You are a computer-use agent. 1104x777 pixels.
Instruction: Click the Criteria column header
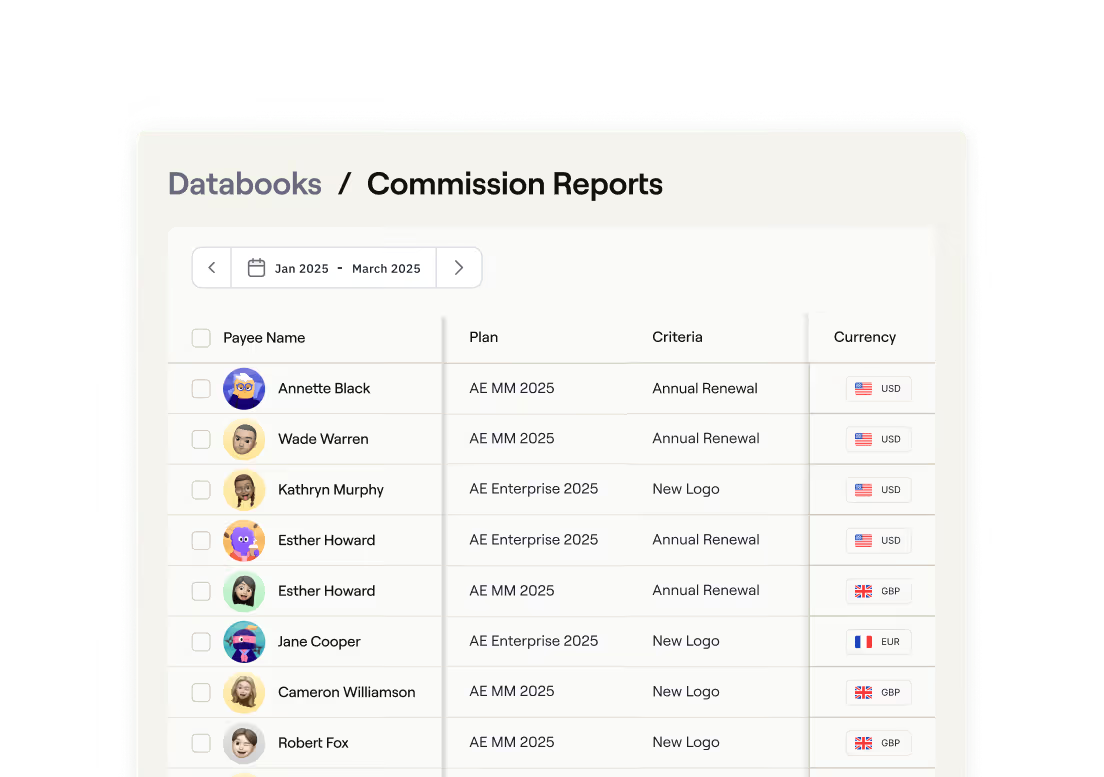pos(677,337)
